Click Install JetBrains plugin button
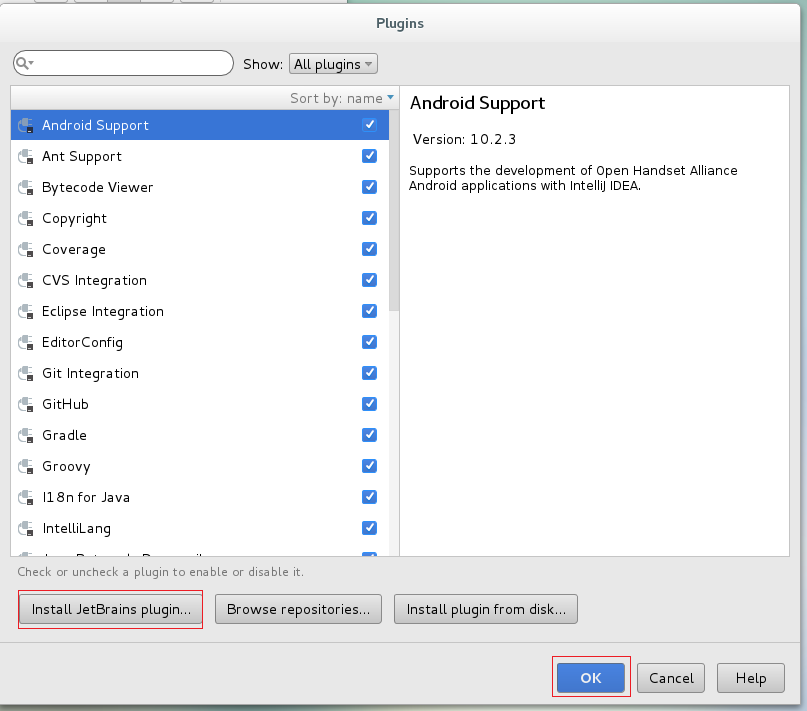Screen dimensions: 807x711 111,609
